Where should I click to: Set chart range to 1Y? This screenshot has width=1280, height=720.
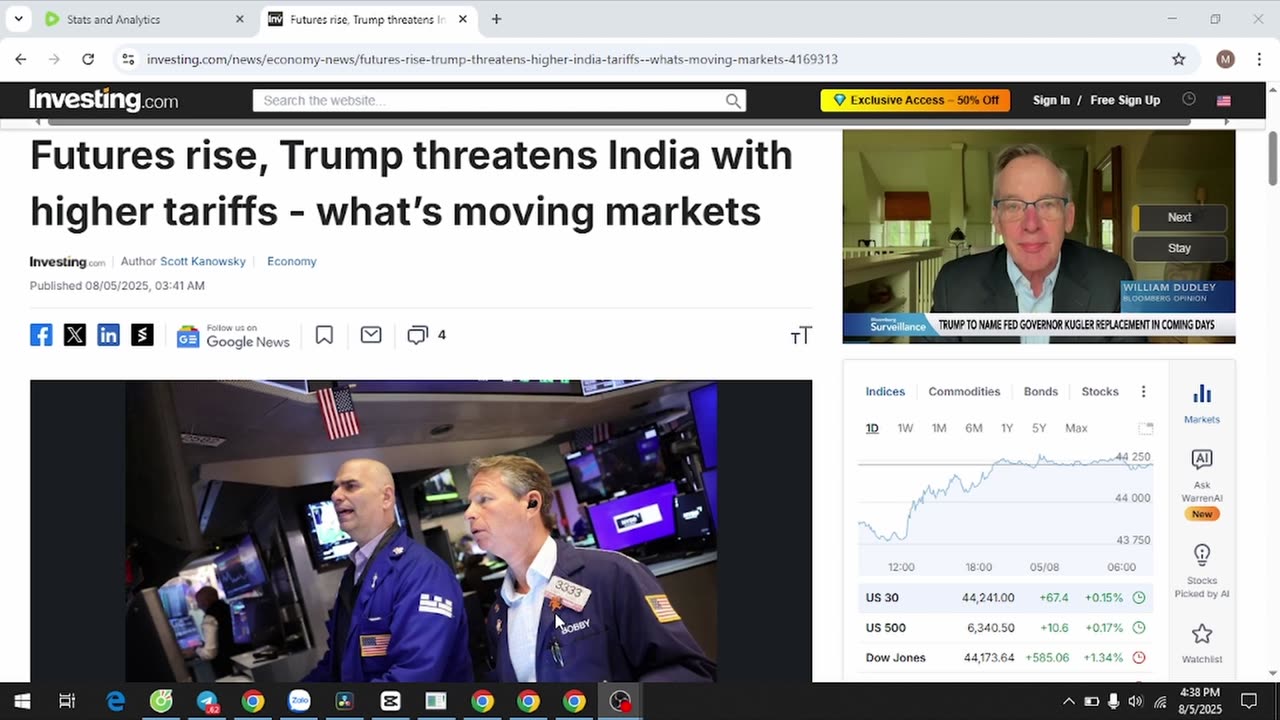point(1007,428)
